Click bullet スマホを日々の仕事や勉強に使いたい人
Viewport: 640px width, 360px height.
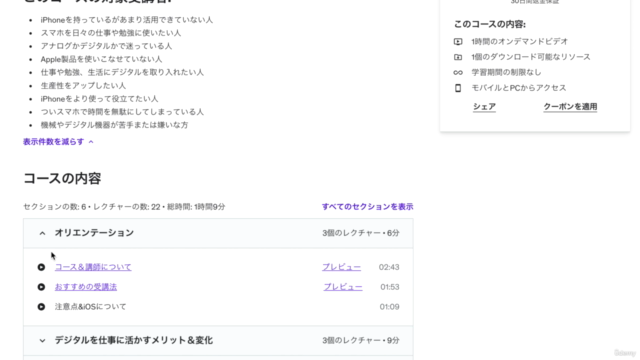pyautogui.click(x=111, y=33)
